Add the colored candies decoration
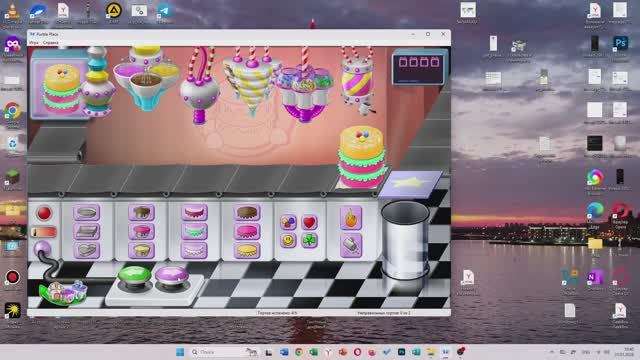This screenshot has height=360, width=640. click(x=288, y=222)
